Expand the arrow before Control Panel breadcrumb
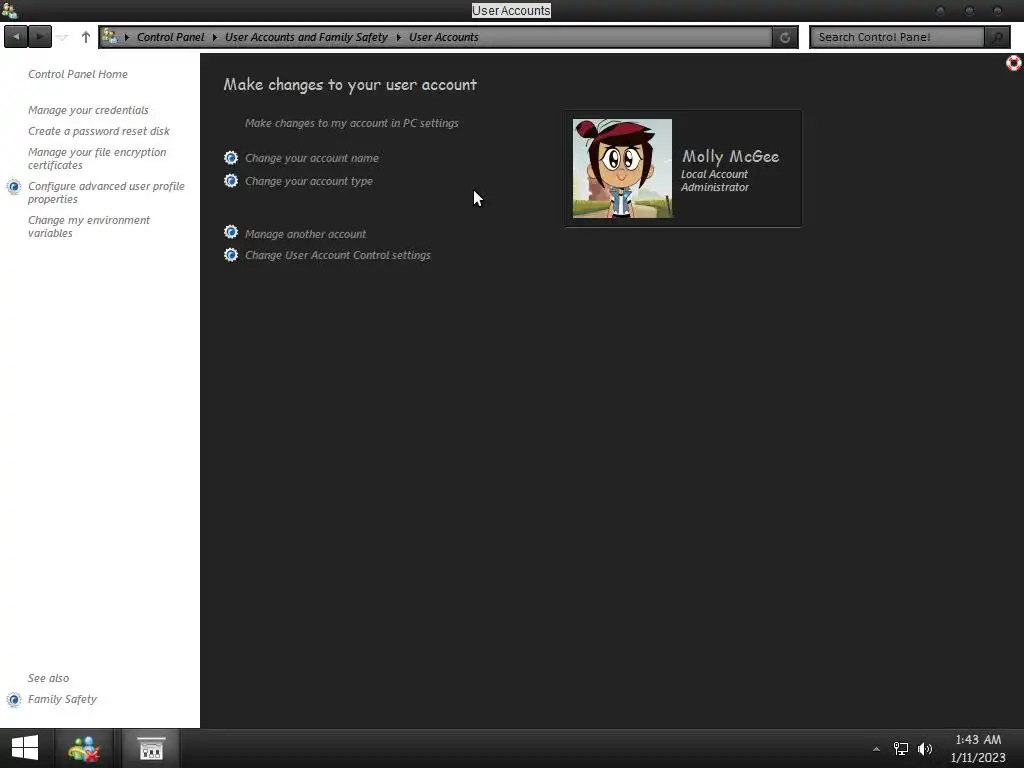Screen dimensions: 1024x768 click(x=127, y=37)
